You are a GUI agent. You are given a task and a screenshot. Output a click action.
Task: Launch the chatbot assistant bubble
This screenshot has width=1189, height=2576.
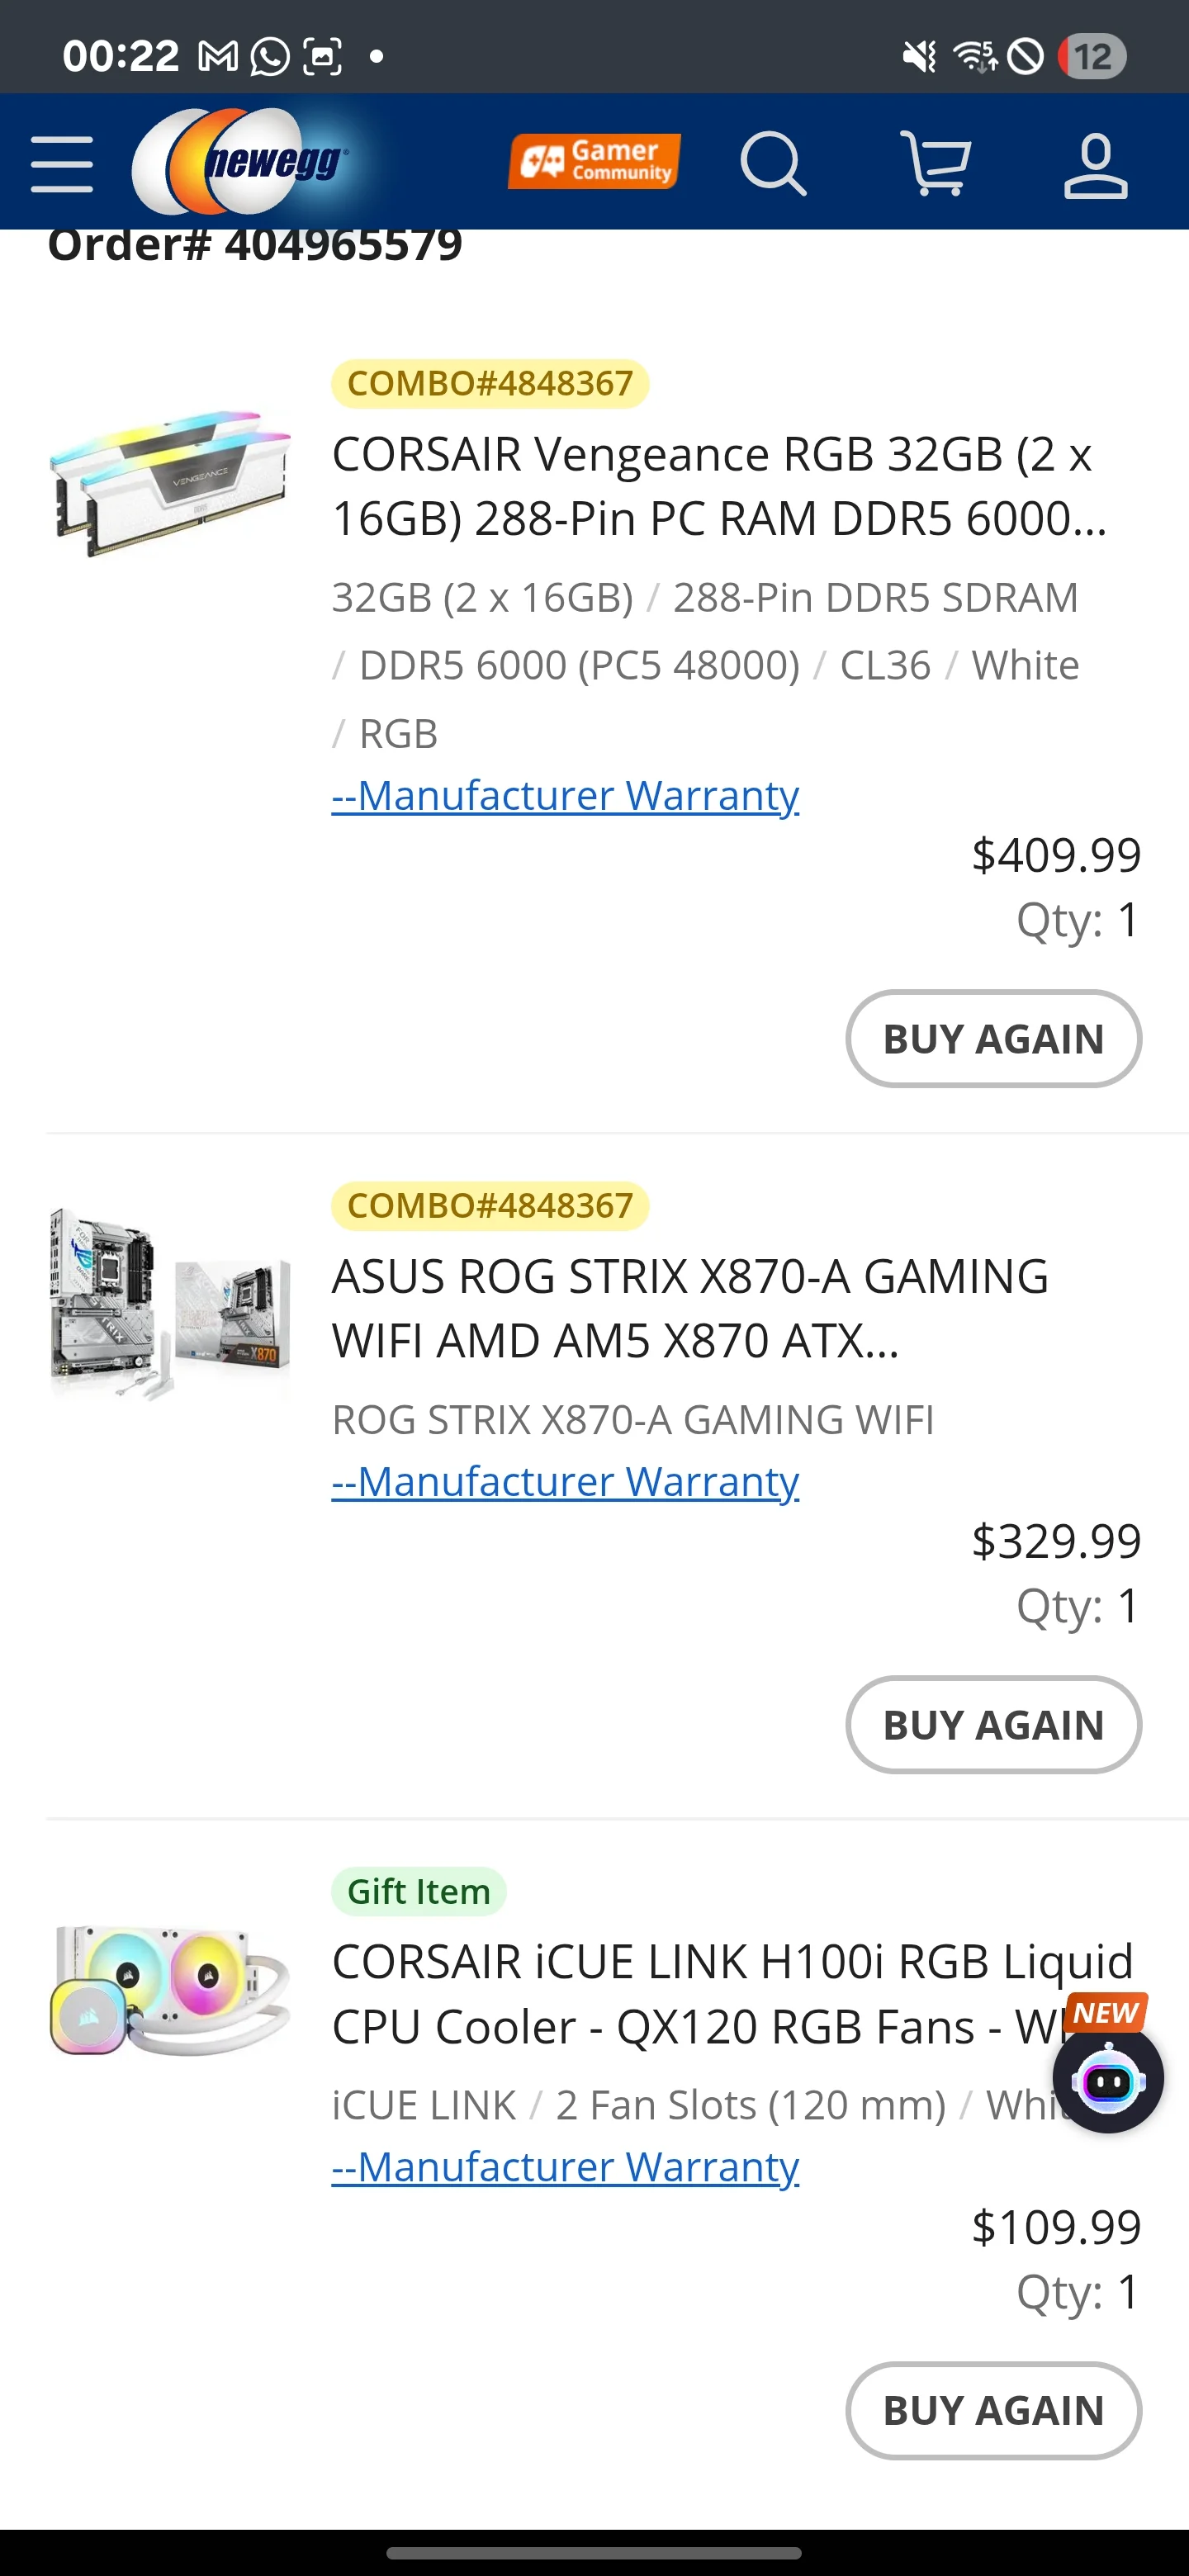pos(1107,2080)
